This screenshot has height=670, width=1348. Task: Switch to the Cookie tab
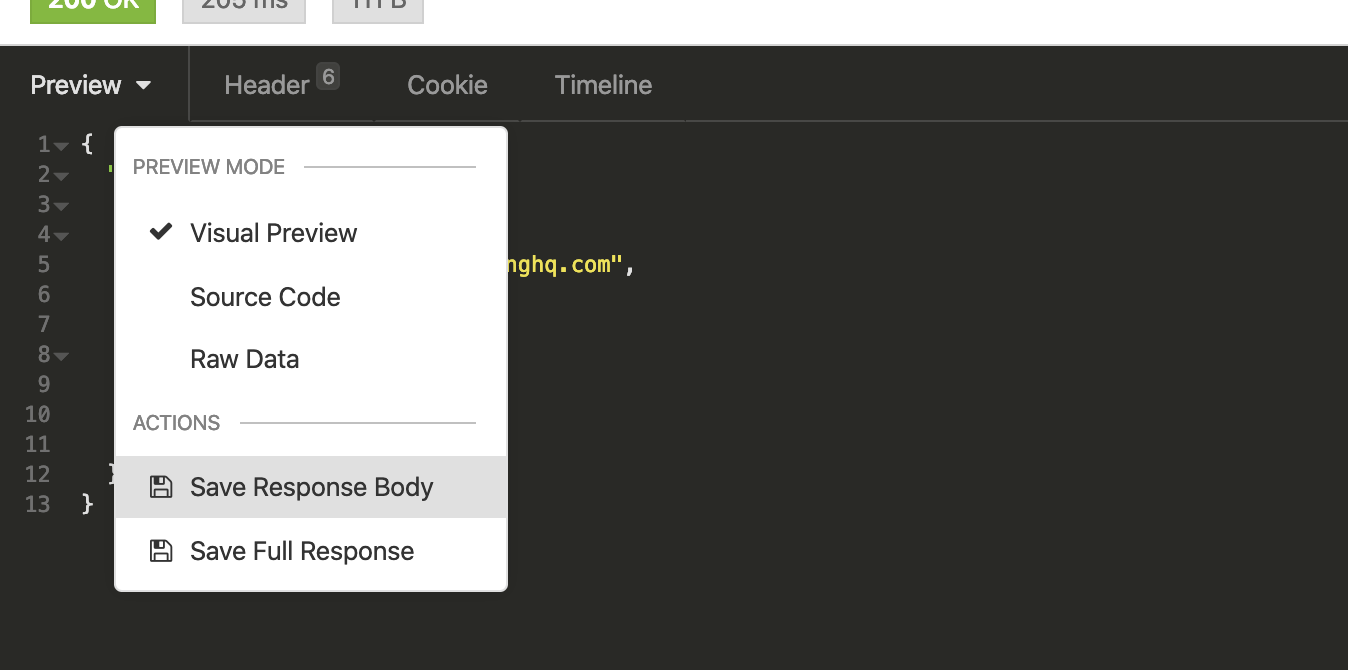[x=446, y=85]
